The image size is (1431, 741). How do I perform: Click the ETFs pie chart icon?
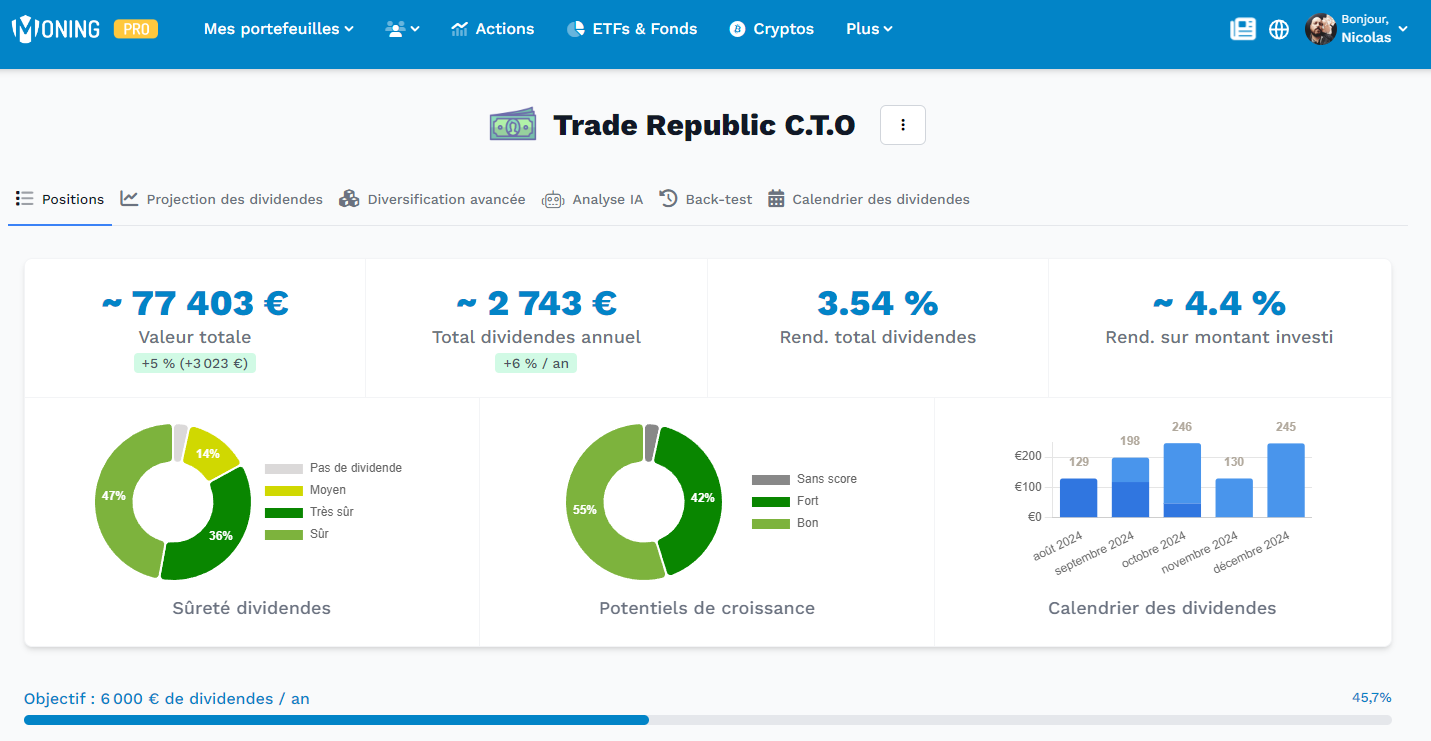[576, 29]
